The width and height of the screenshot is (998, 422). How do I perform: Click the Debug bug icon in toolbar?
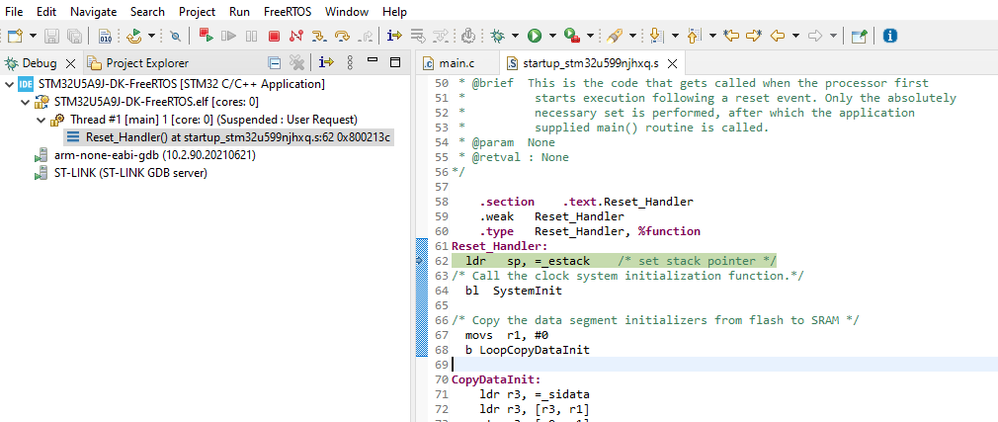click(x=498, y=36)
